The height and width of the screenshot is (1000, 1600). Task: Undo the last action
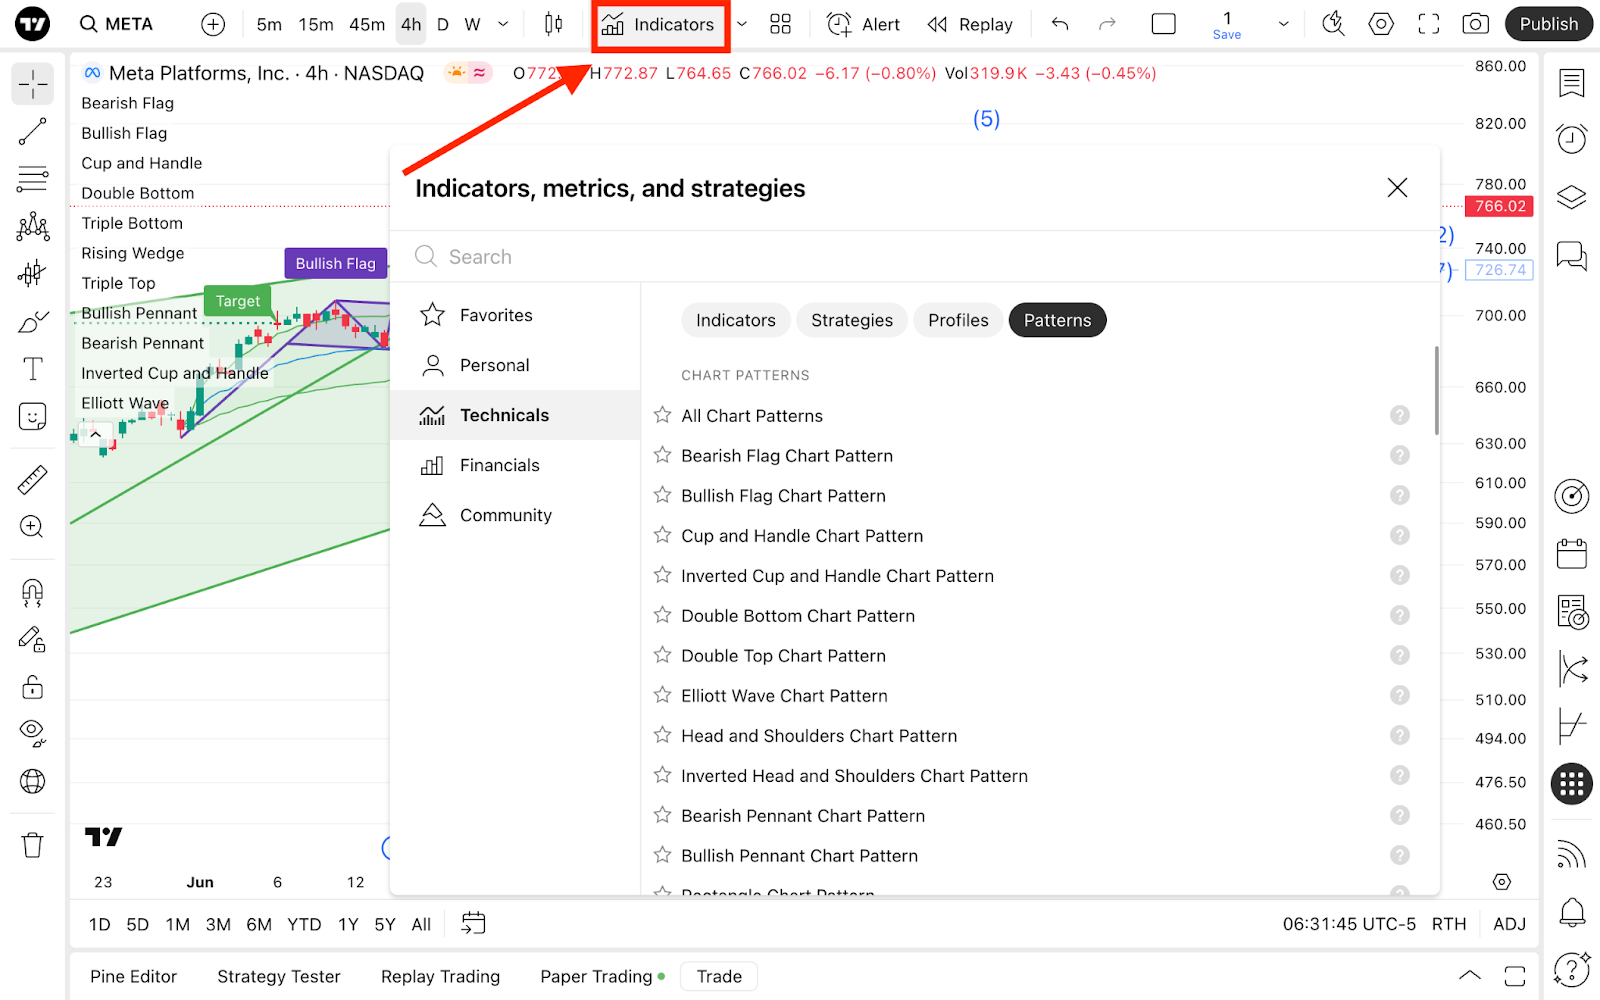pos(1060,24)
